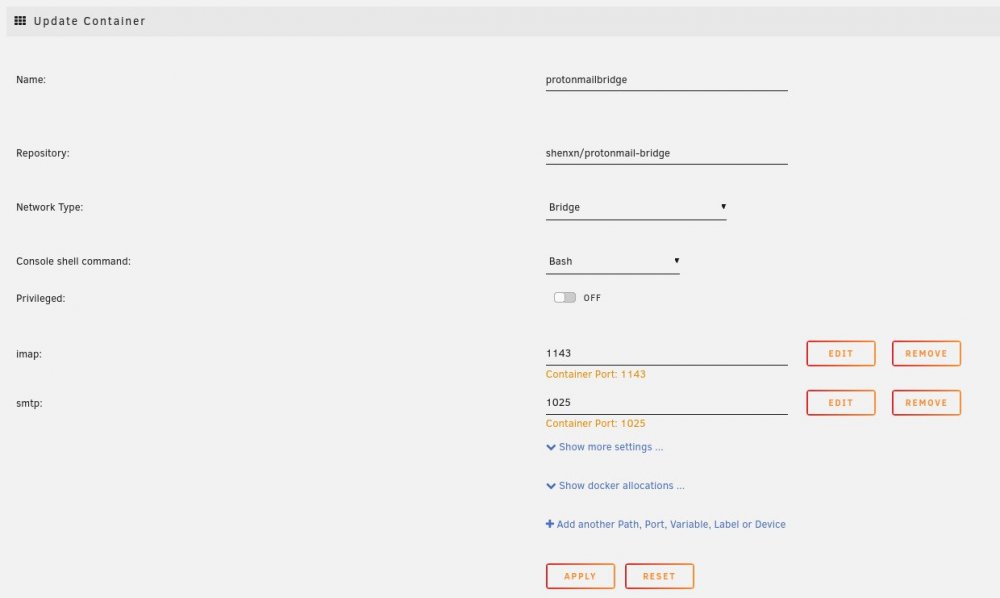Click the plus icon before Add another Path

550,524
